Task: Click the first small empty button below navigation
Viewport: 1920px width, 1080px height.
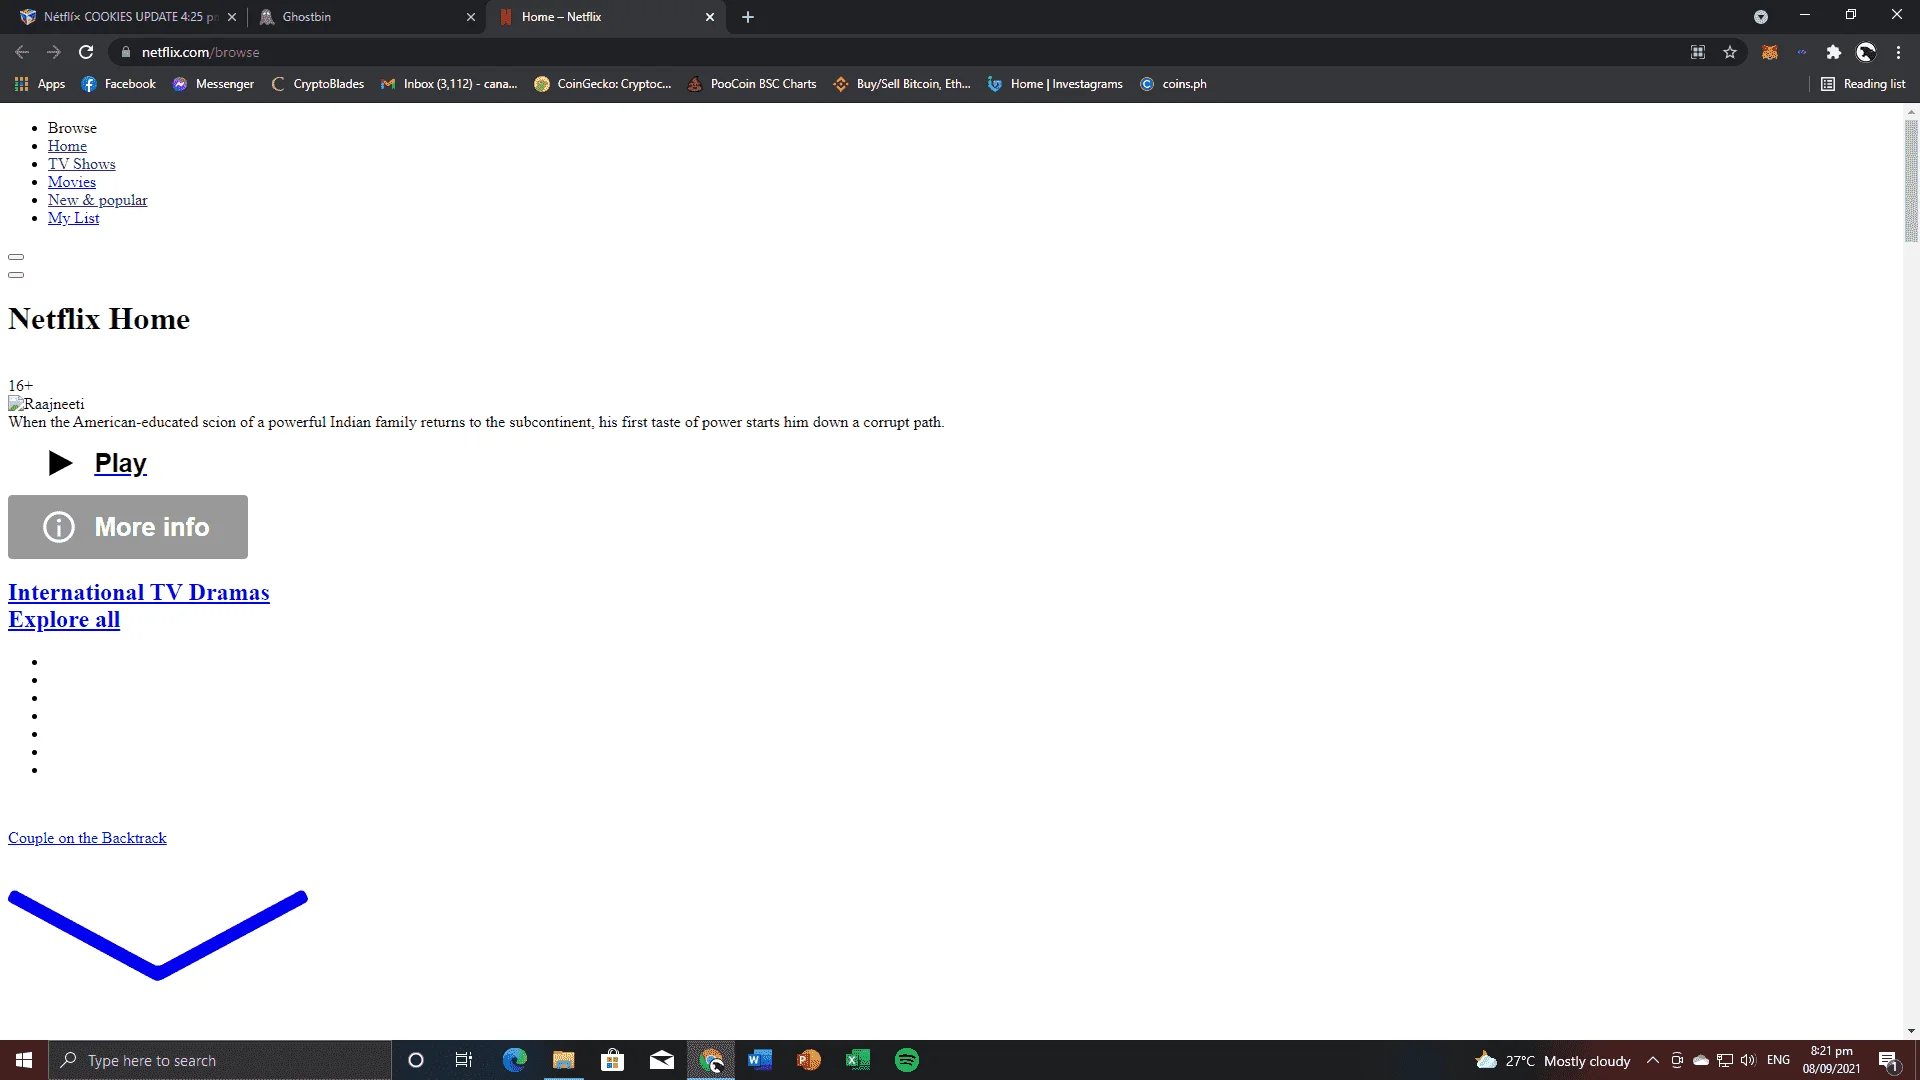Action: (16, 257)
